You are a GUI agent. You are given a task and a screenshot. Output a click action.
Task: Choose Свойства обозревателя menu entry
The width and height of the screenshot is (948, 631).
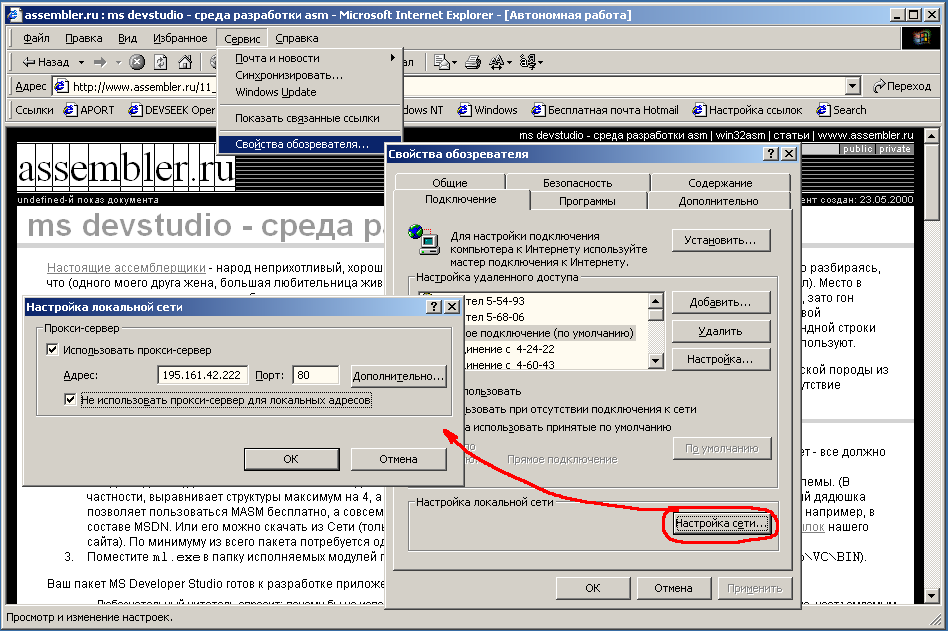pos(309,144)
